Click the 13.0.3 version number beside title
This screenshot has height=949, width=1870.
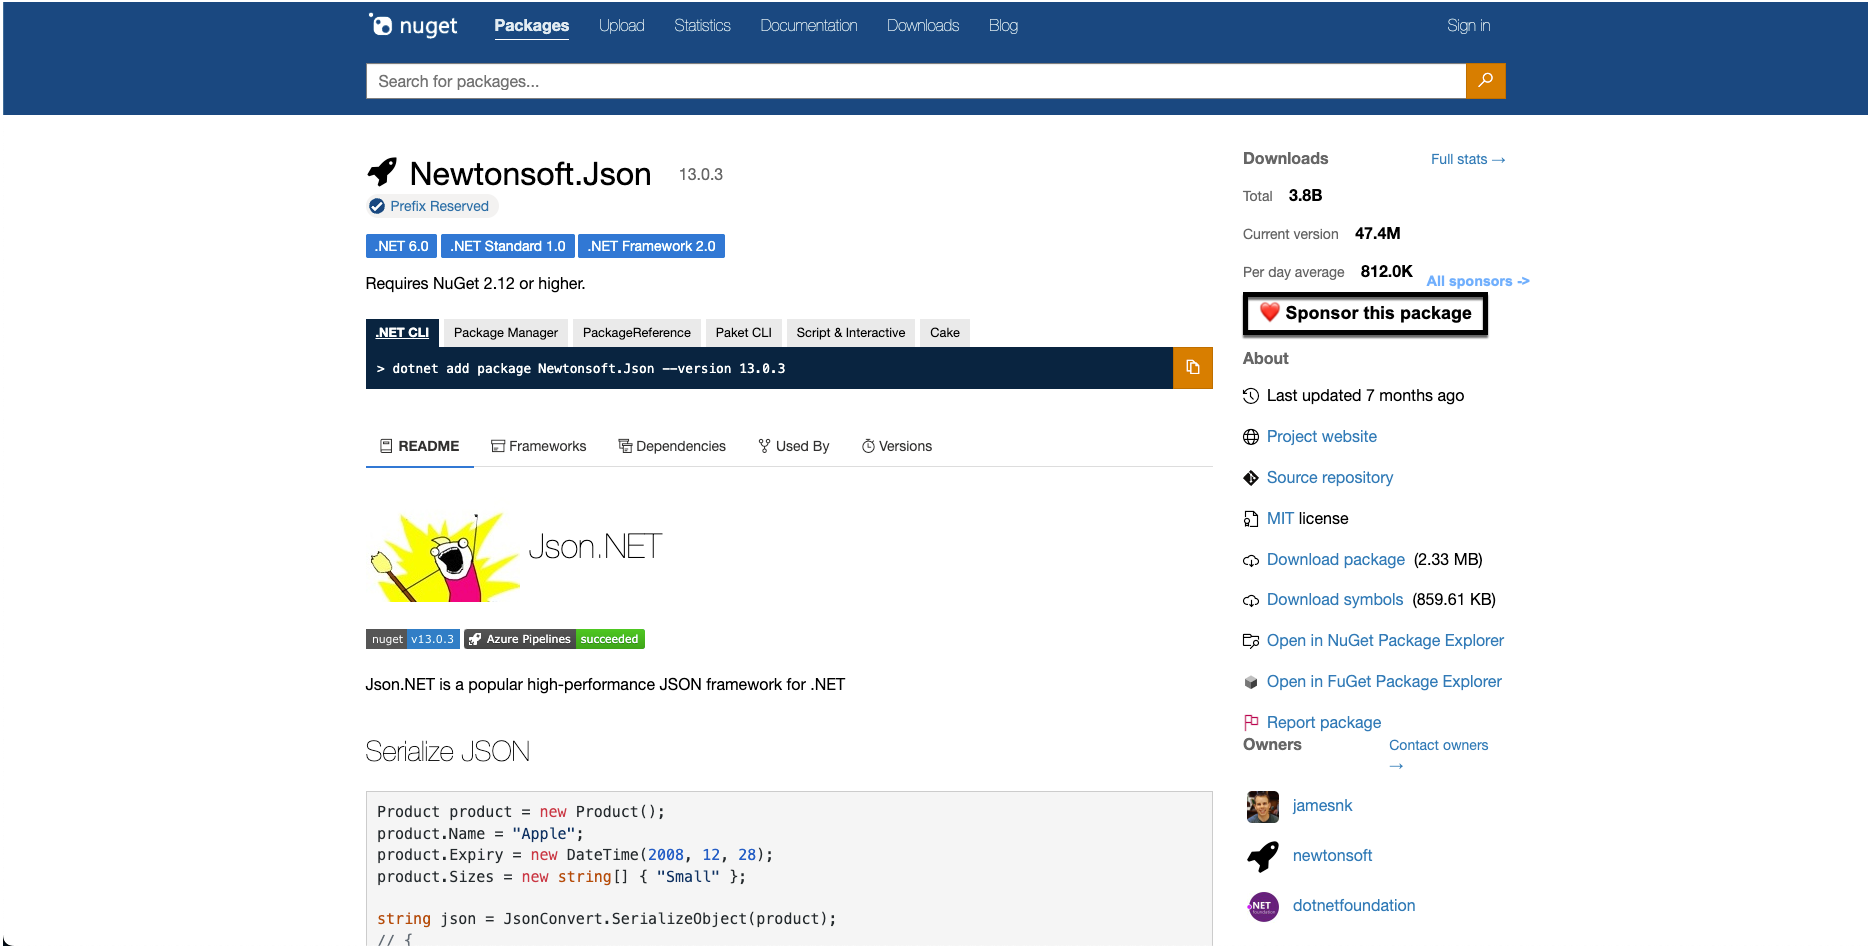click(x=701, y=175)
